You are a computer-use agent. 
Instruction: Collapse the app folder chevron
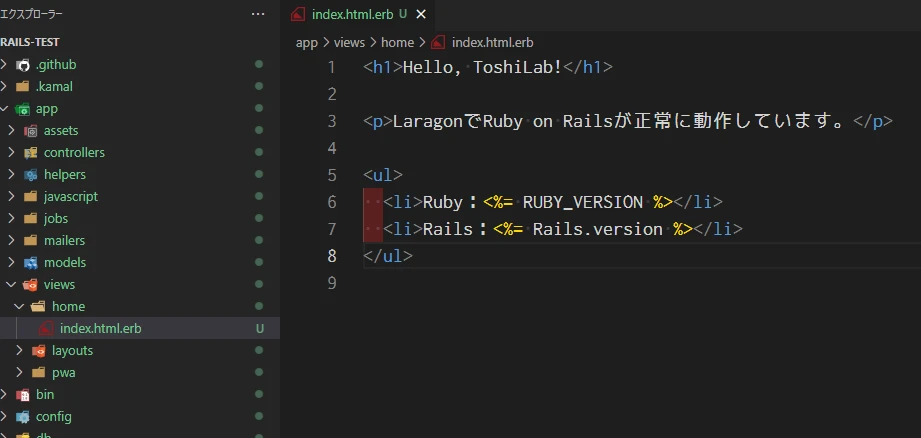[4, 109]
